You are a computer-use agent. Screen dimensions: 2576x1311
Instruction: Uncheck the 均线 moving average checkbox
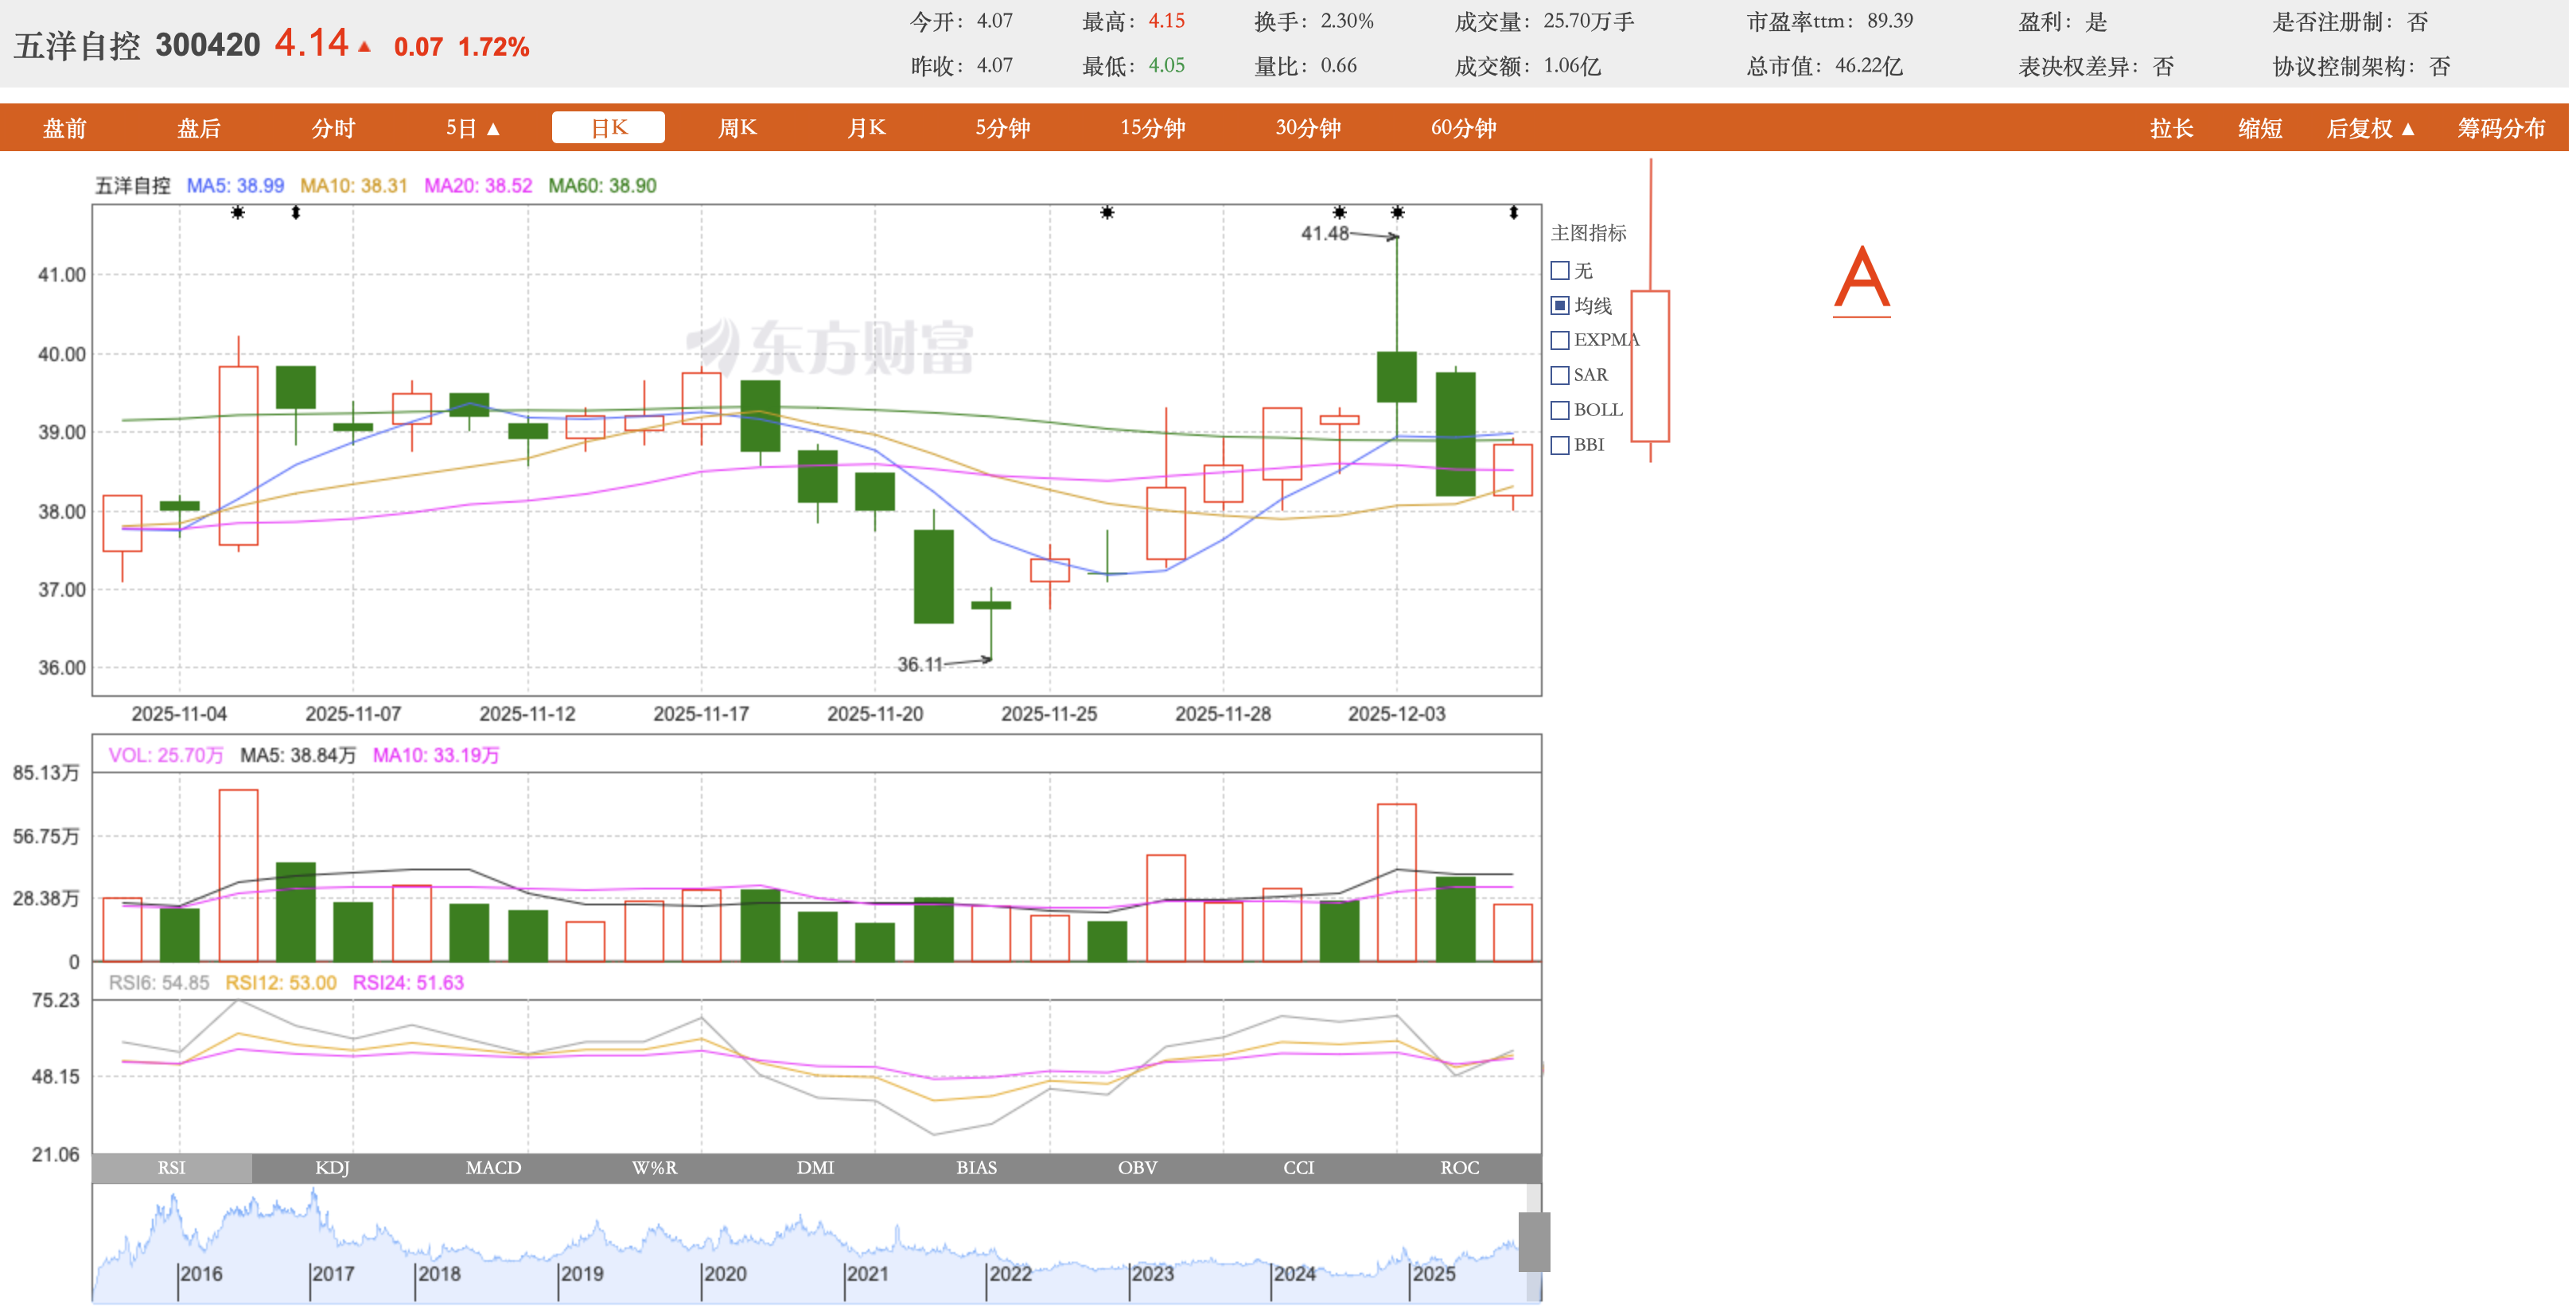tap(1562, 306)
